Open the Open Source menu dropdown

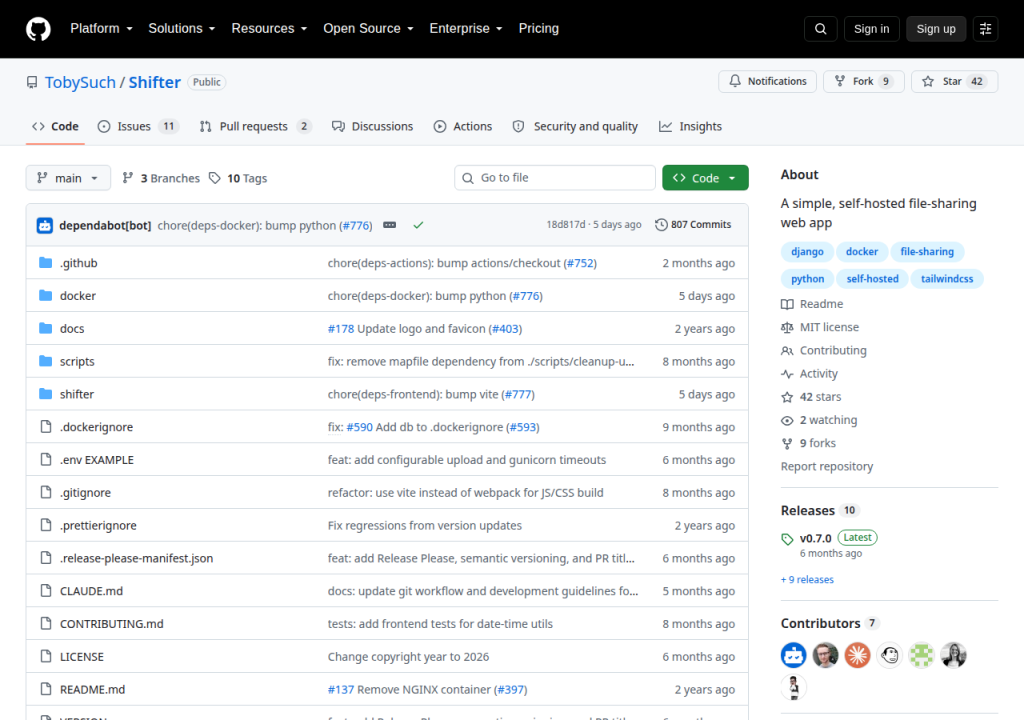(368, 29)
